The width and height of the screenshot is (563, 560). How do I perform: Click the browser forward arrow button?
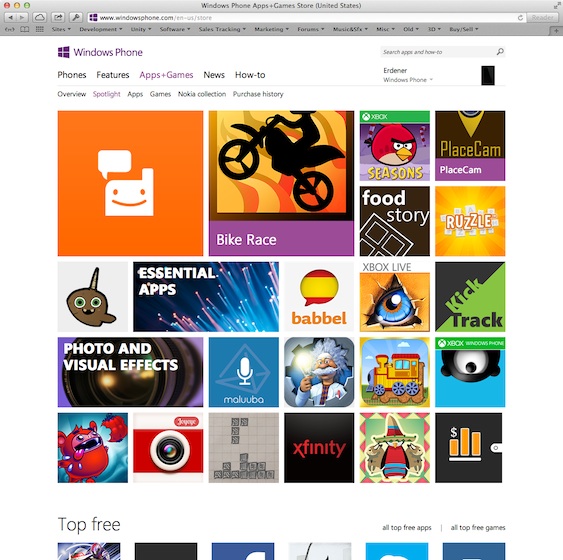tap(22, 17)
